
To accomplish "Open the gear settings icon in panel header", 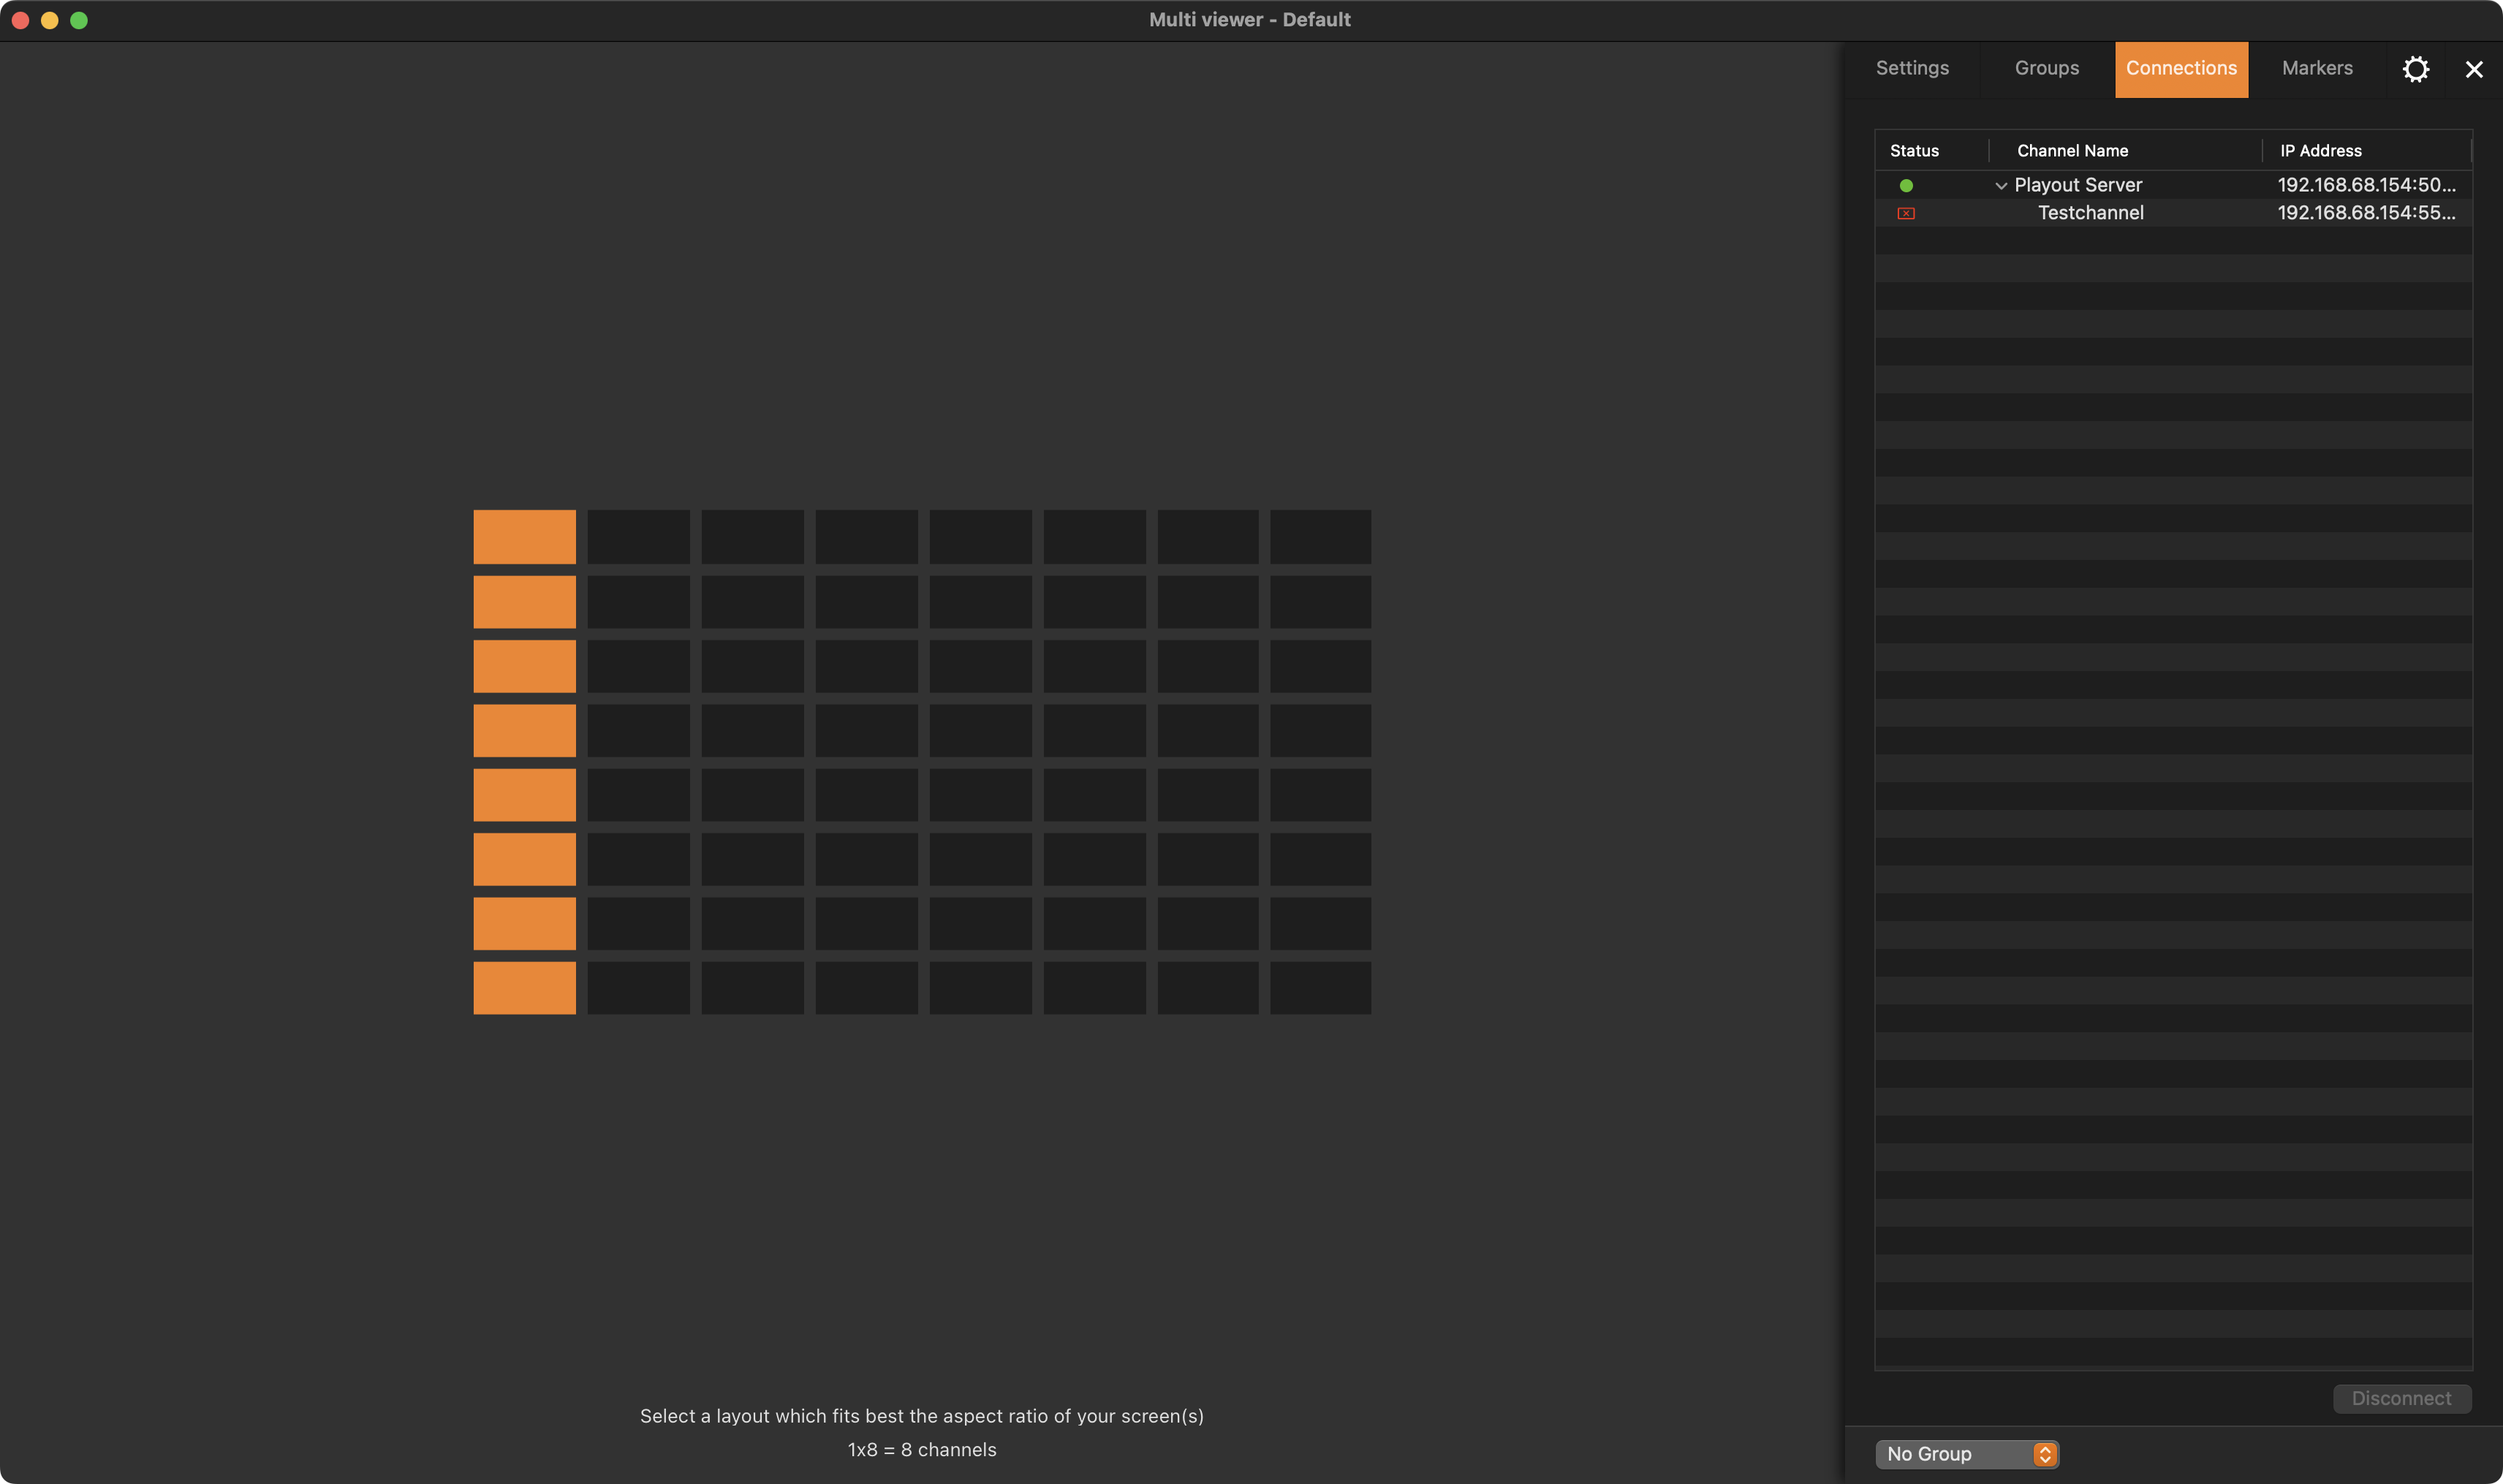I will coord(2415,69).
